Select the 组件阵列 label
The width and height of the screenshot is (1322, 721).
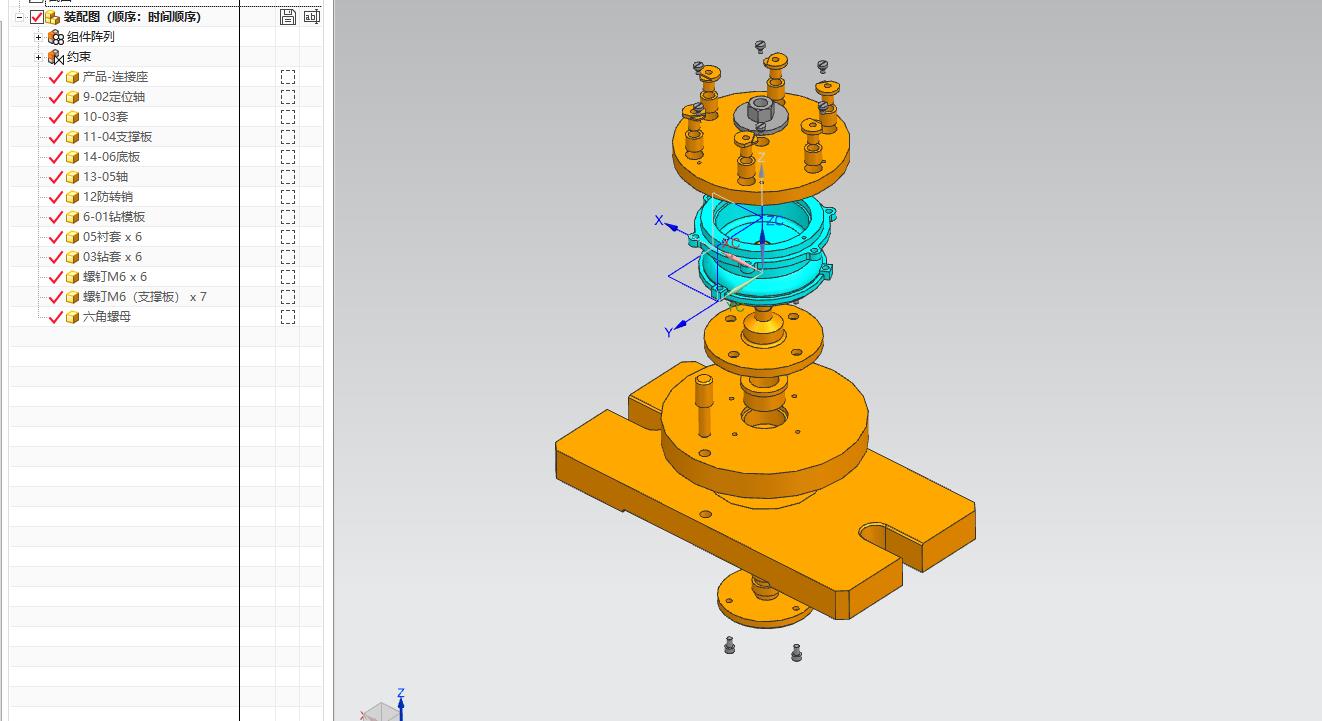pos(91,37)
